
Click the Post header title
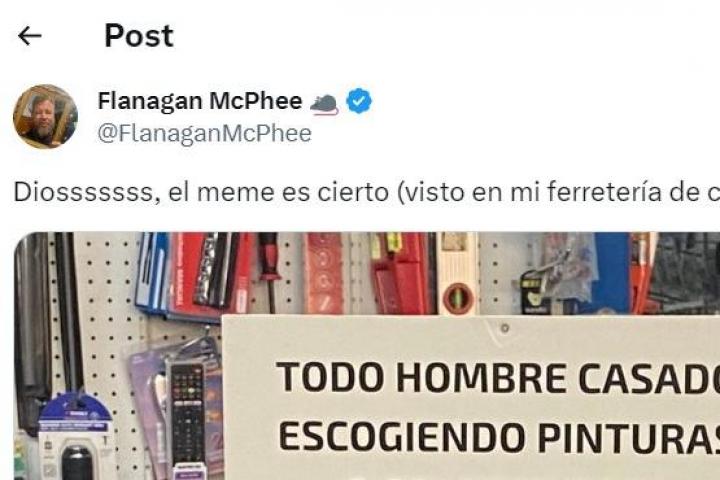(x=139, y=36)
